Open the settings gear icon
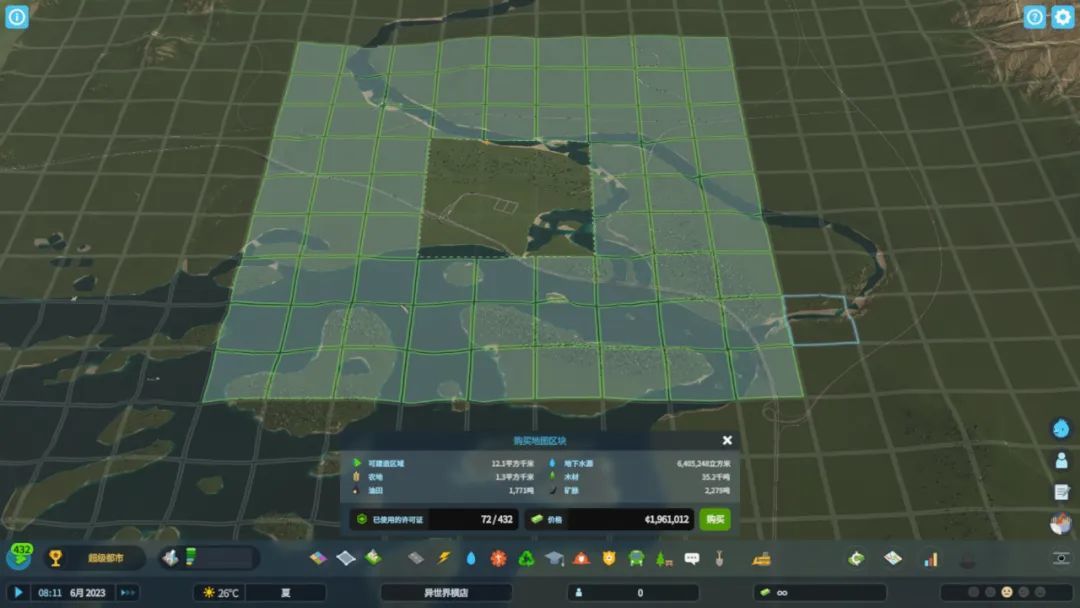 [x=1062, y=17]
